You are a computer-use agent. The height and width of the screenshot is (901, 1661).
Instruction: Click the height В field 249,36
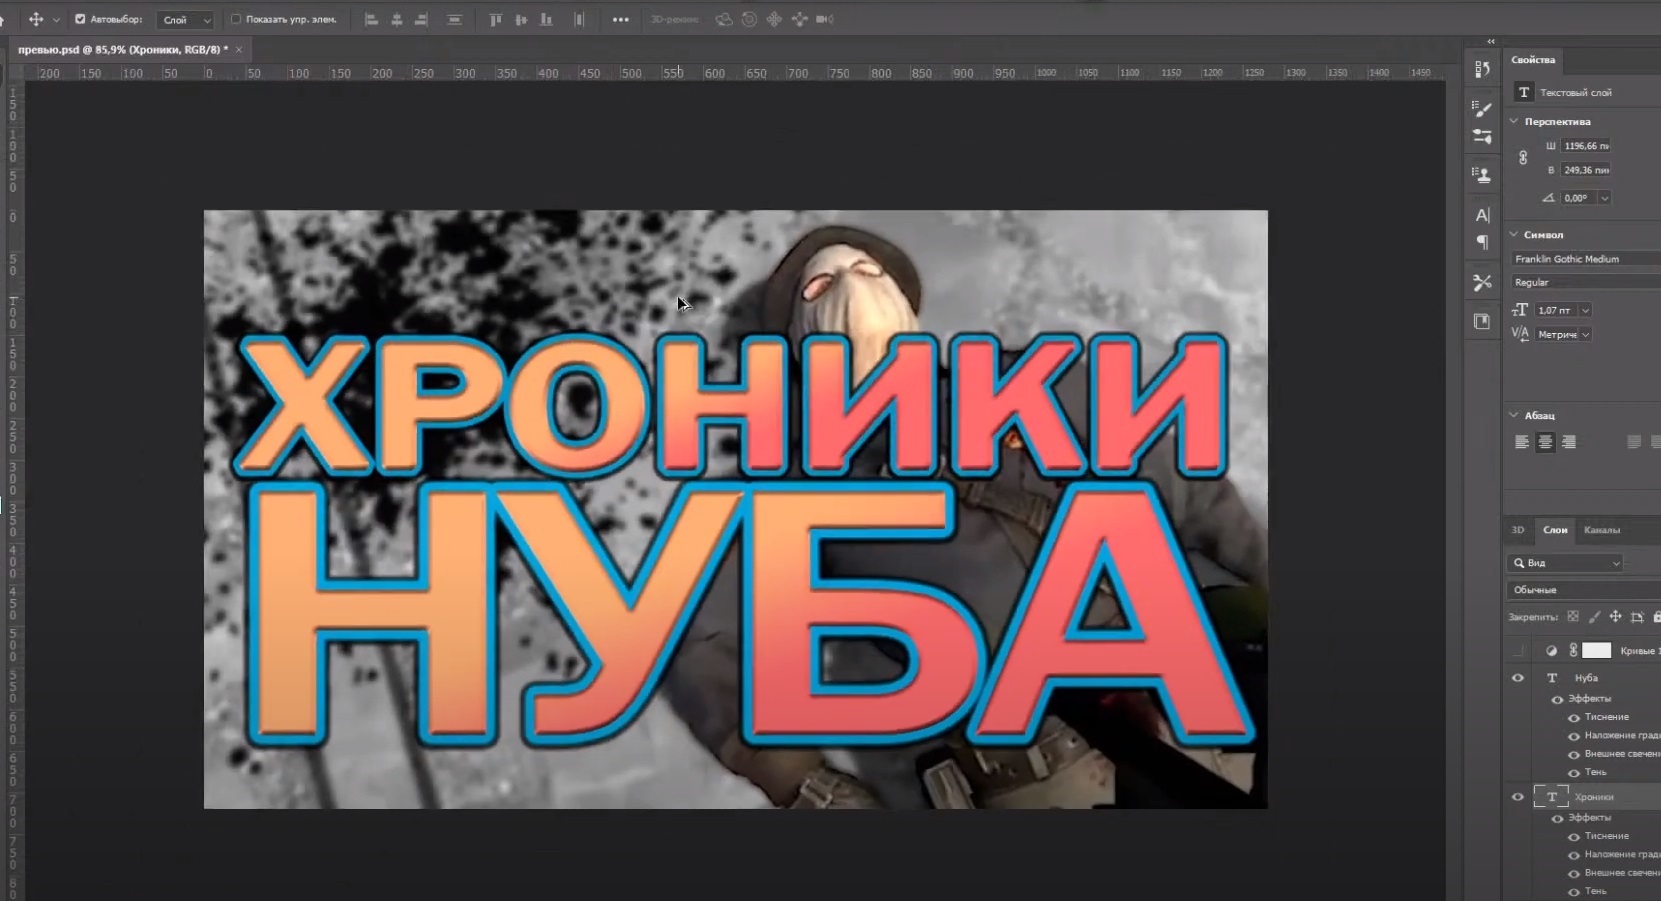pyautogui.click(x=1586, y=170)
